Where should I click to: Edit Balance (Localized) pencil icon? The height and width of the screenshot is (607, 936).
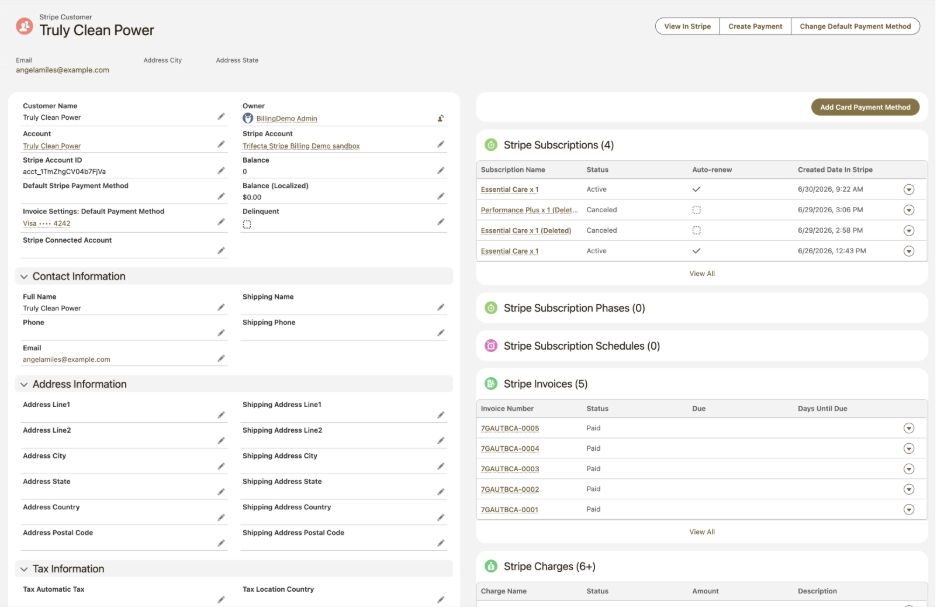441,196
